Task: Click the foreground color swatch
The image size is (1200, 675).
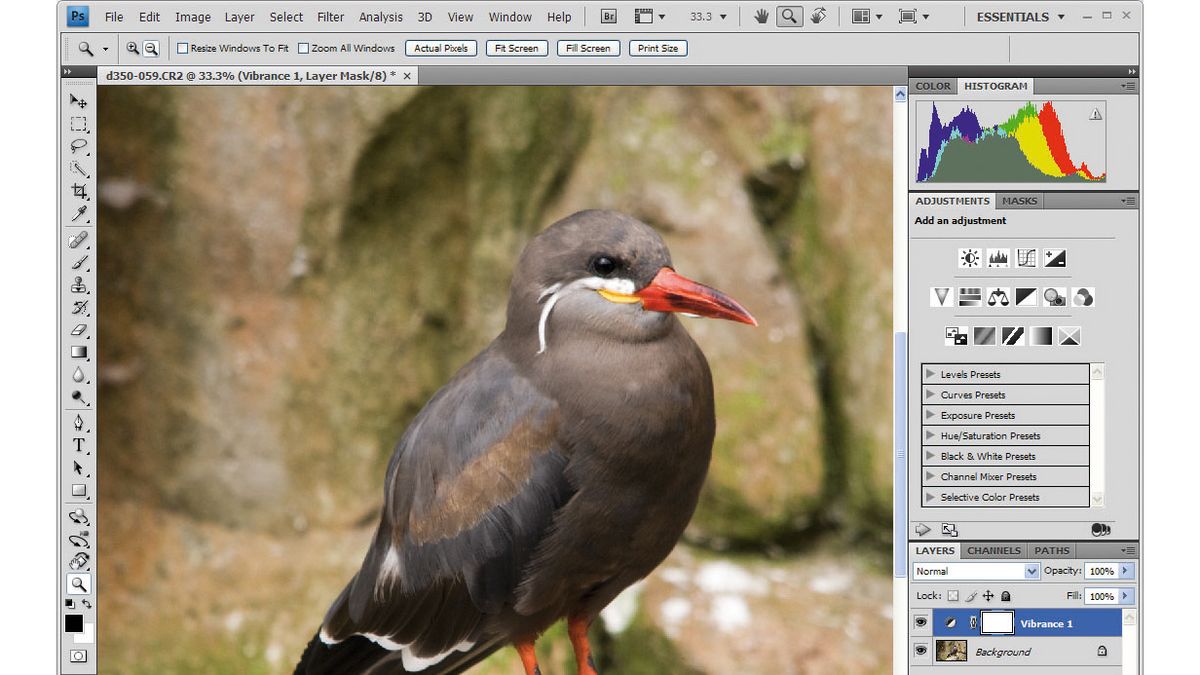Action: coord(74,625)
